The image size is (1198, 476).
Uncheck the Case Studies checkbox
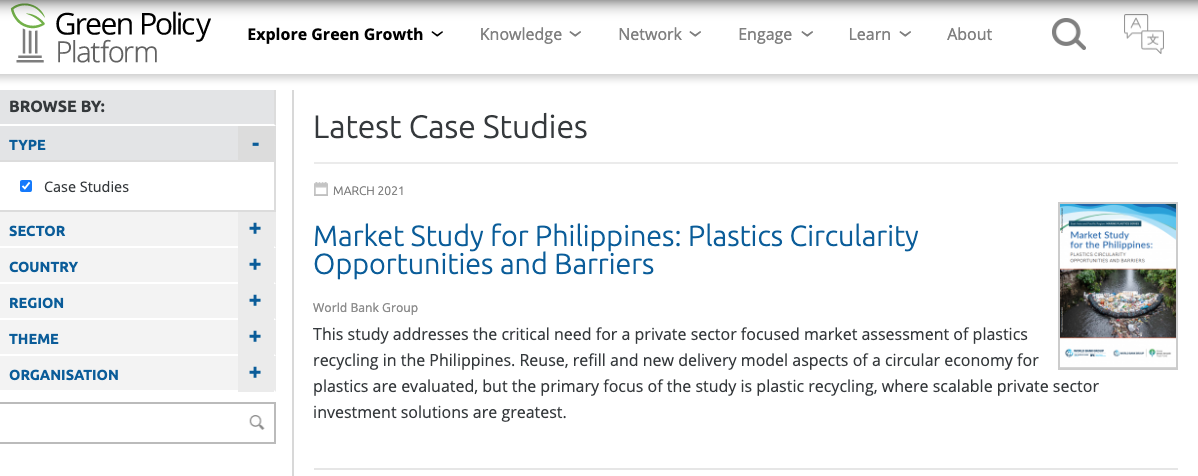pyautogui.click(x=26, y=186)
